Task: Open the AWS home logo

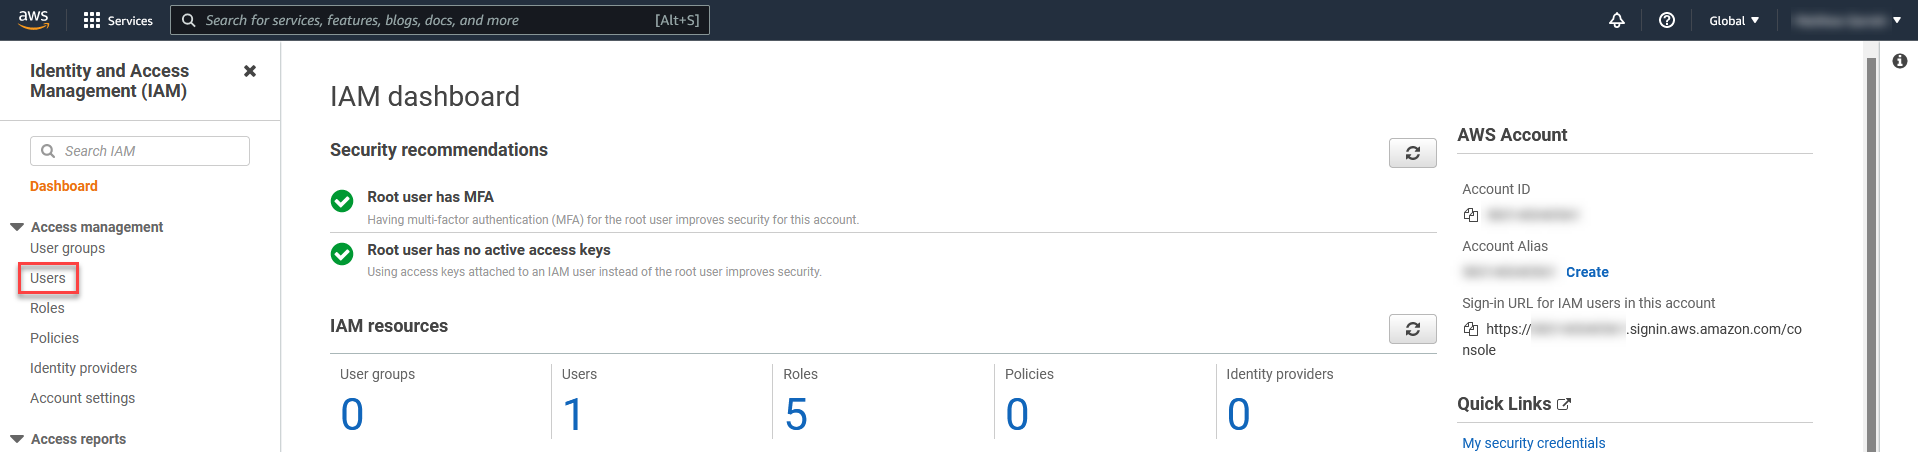Action: pos(33,20)
